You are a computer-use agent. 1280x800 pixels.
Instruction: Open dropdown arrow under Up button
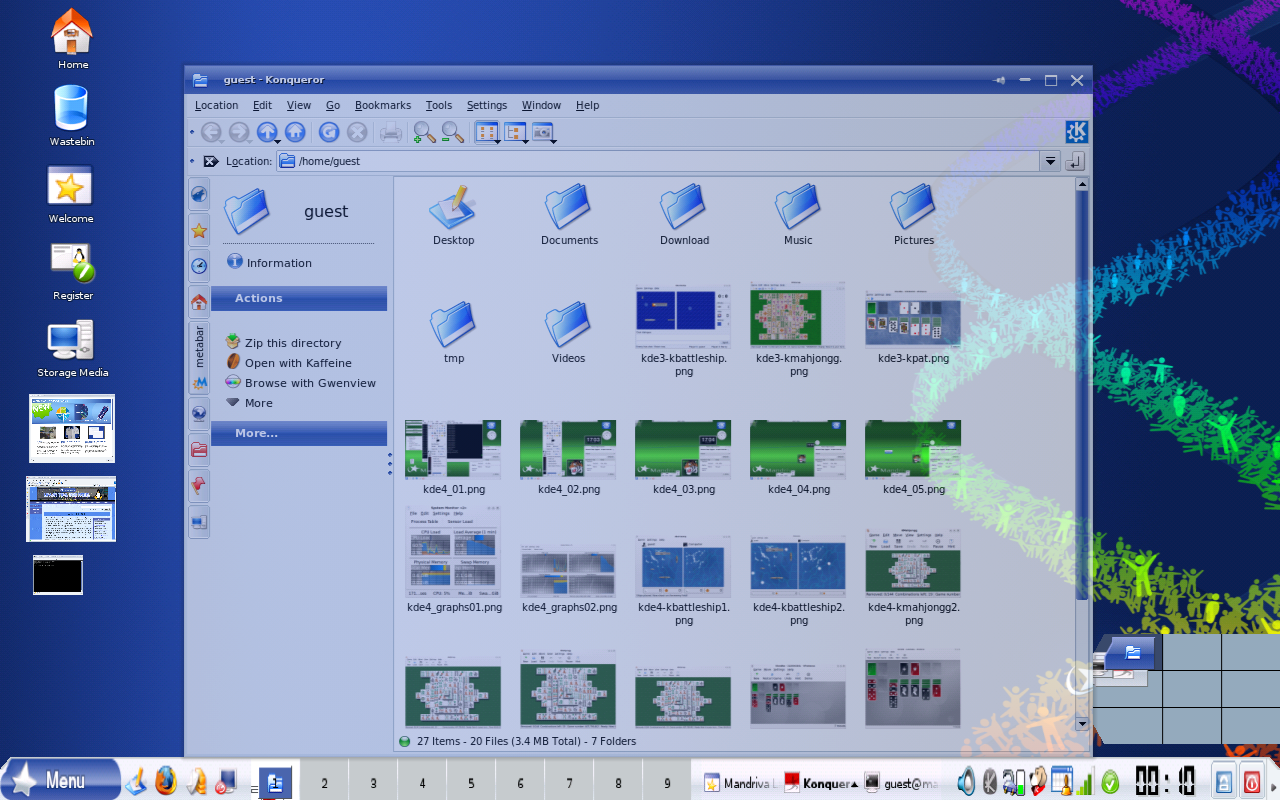276,142
